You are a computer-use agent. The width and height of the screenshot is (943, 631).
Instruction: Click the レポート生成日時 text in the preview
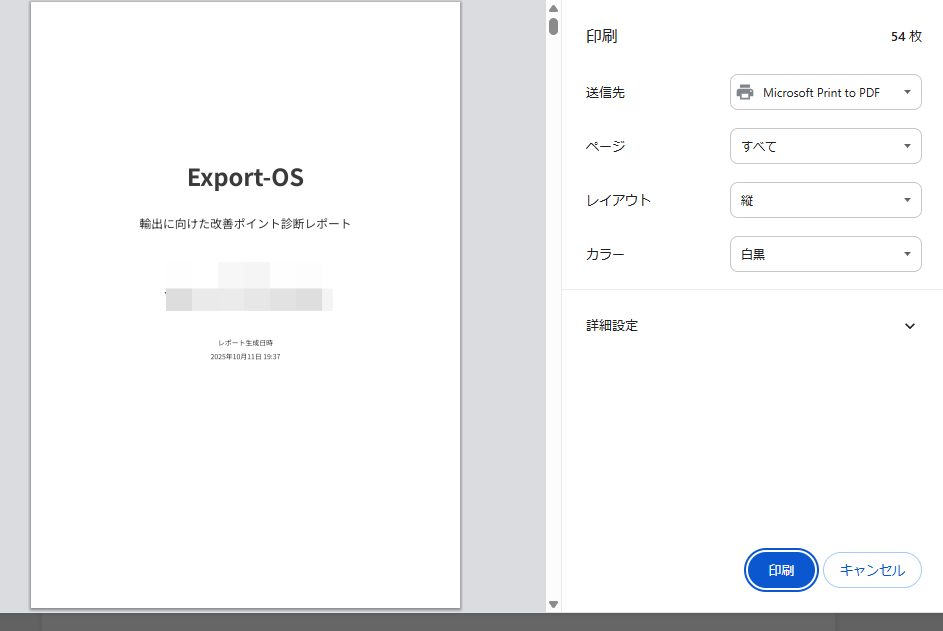(245, 341)
